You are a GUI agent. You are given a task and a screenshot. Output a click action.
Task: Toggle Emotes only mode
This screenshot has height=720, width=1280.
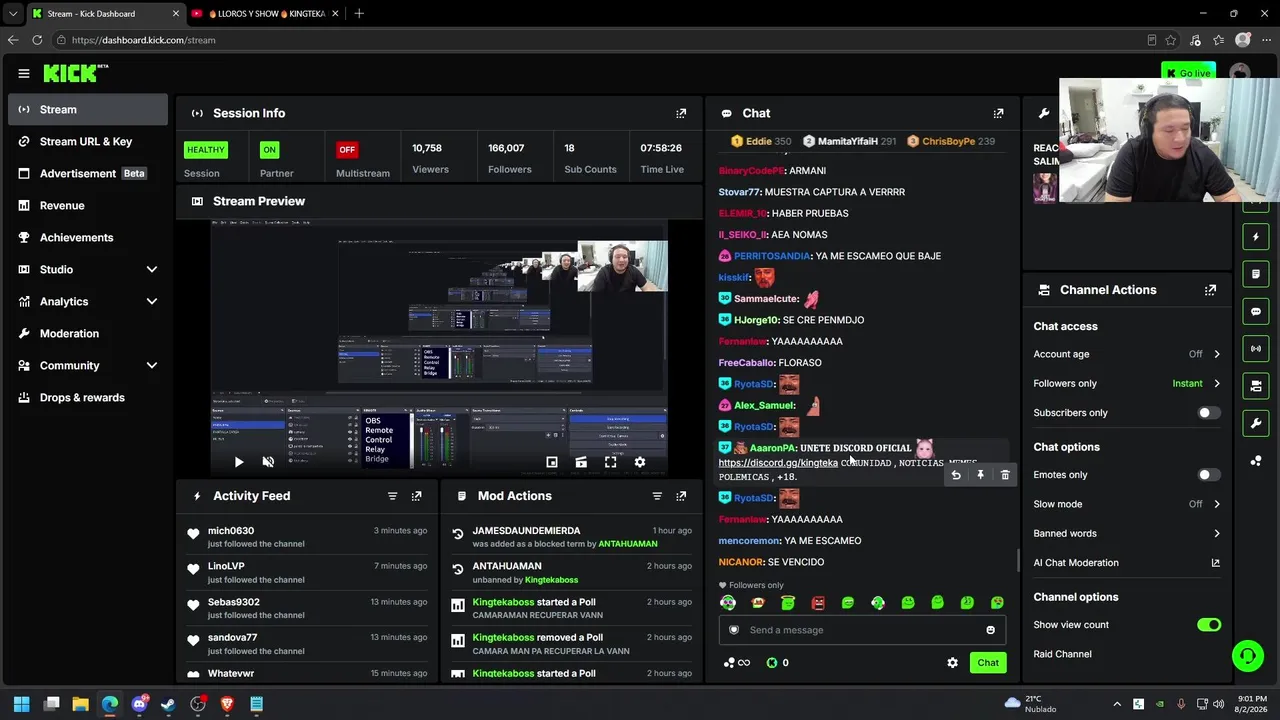pyautogui.click(x=1209, y=475)
